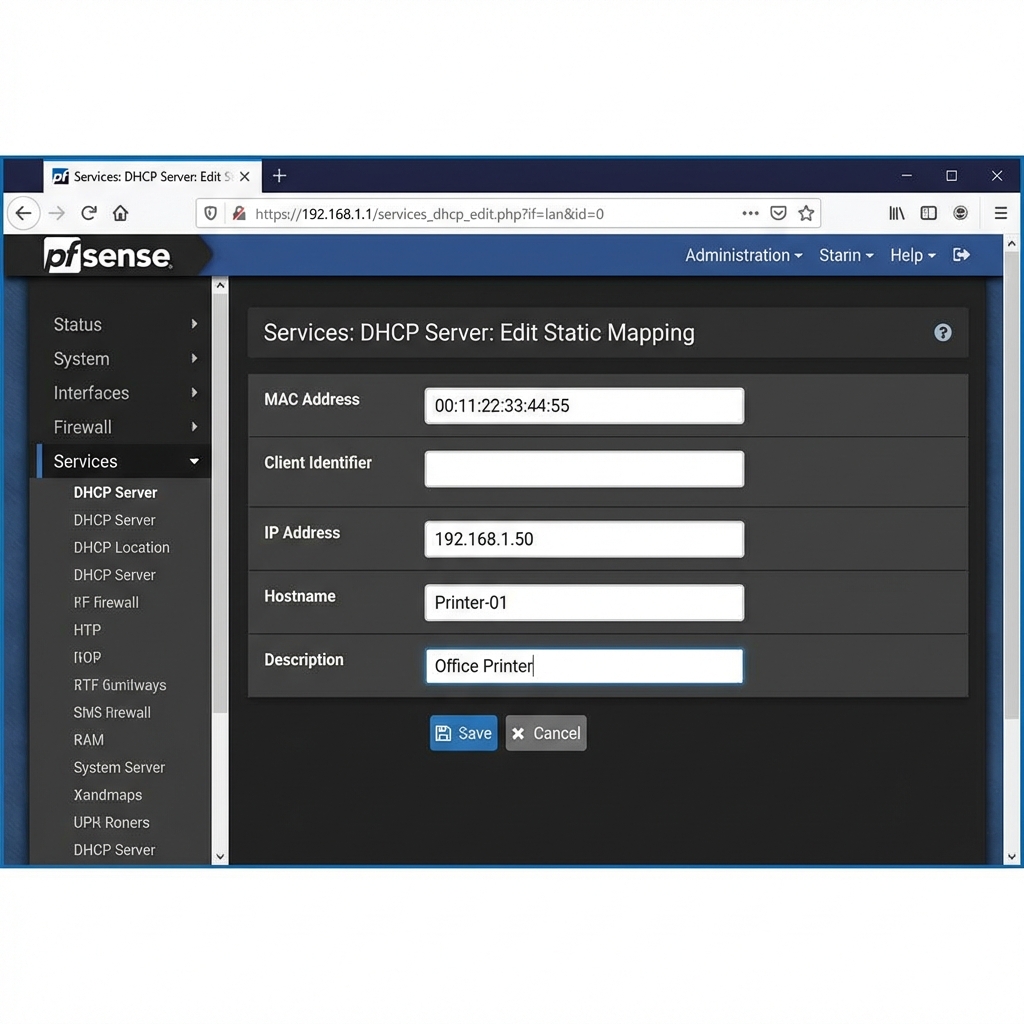1024x1024 pixels.
Task: Open the Administration dropdown menu
Action: pos(743,255)
